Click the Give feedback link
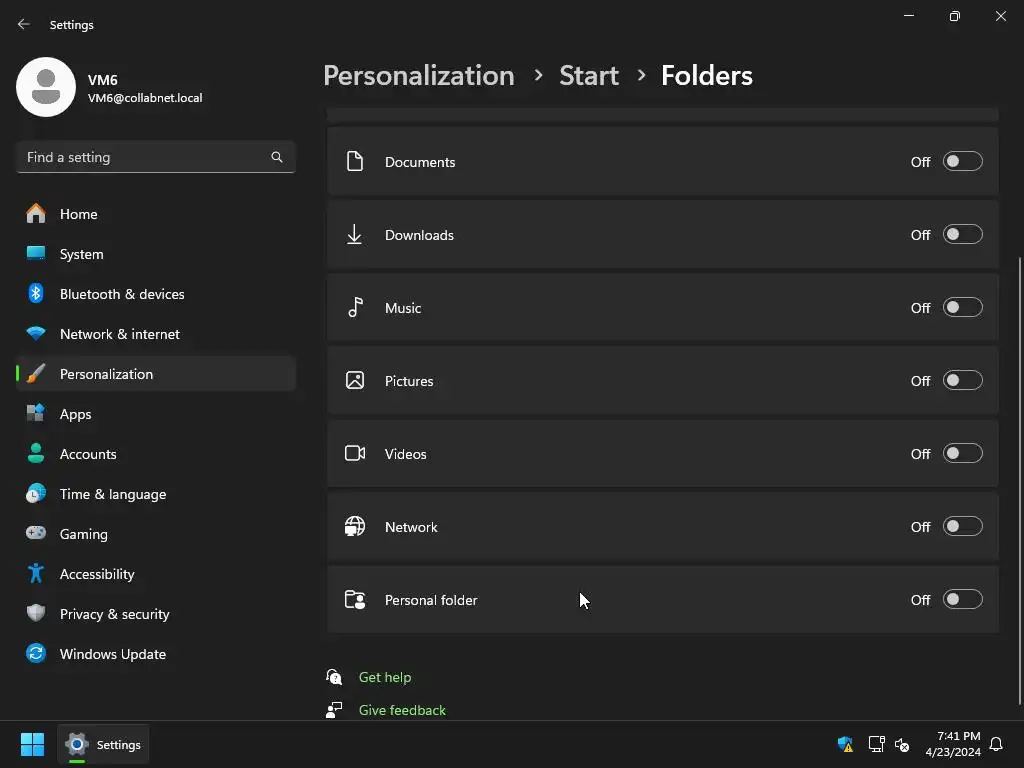 click(x=402, y=710)
